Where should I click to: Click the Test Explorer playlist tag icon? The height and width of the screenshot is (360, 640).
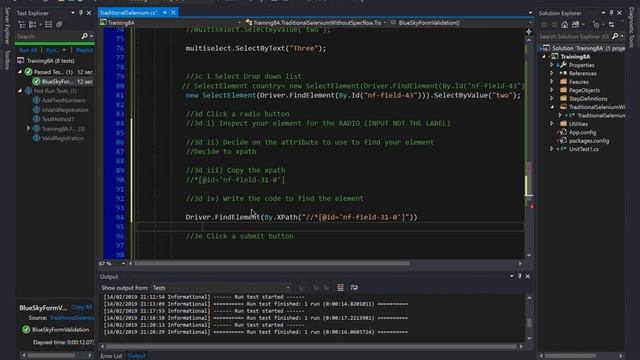point(59,25)
